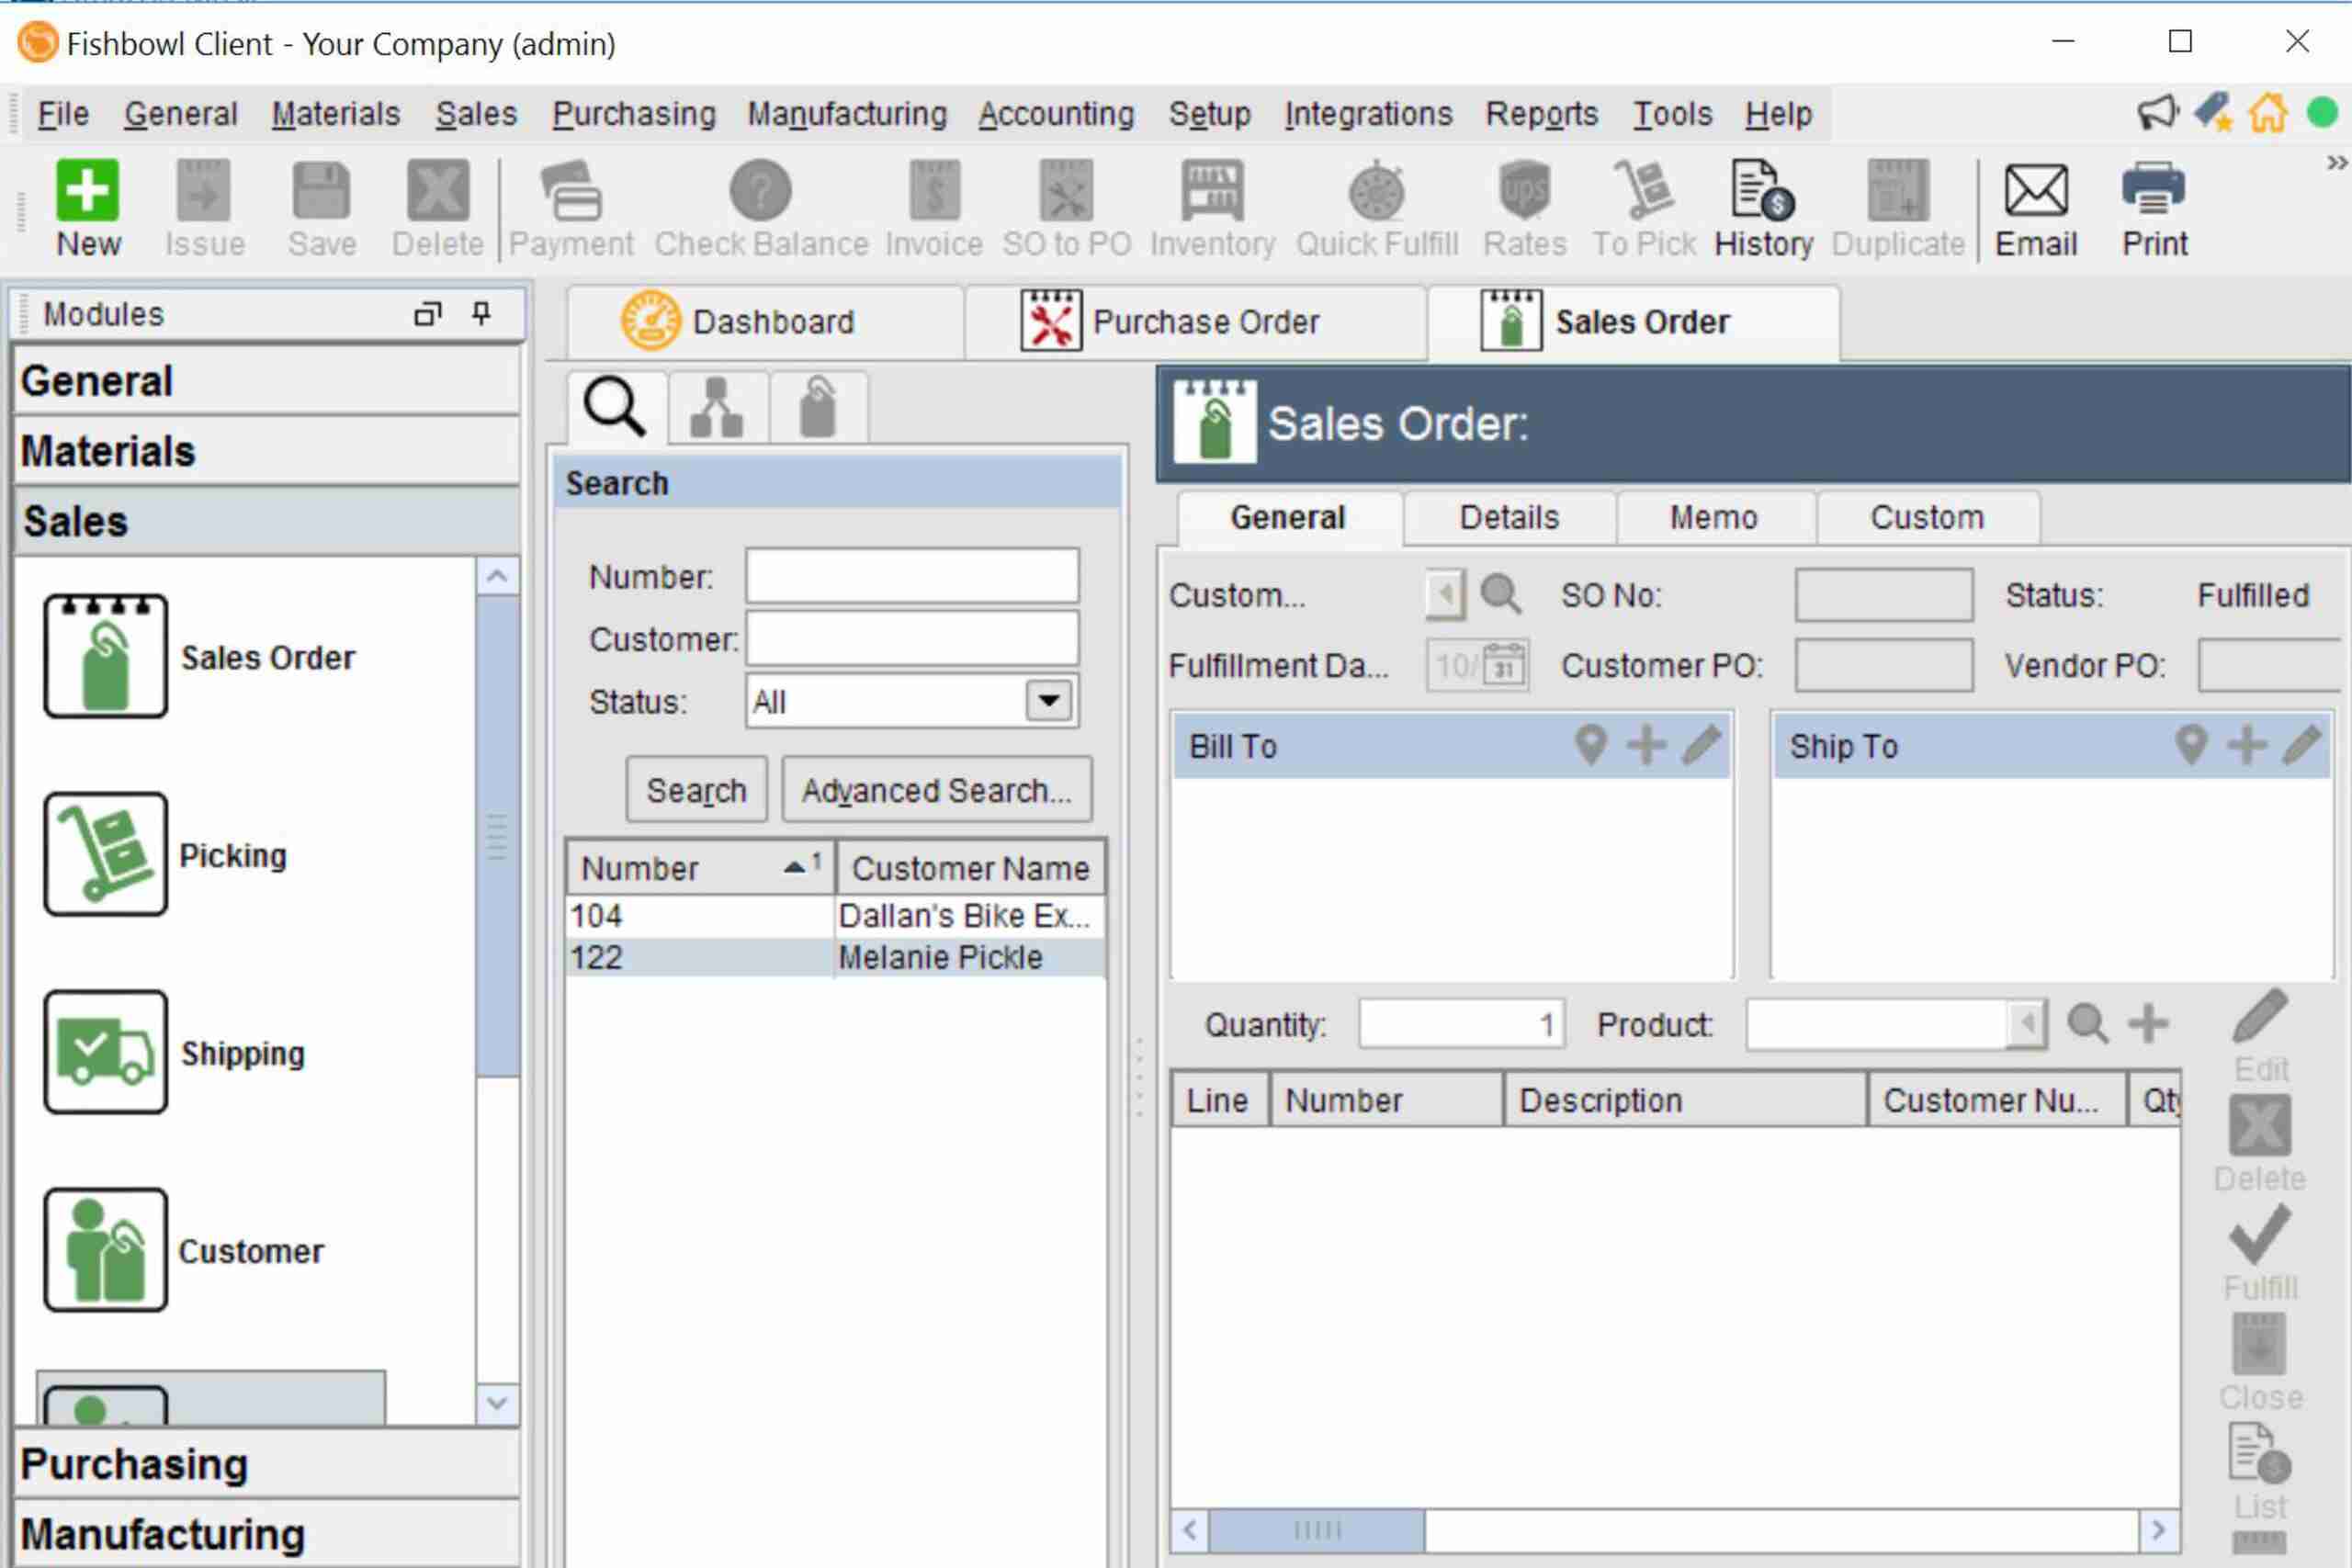Switch to the Purchase Order tab
The height and width of the screenshot is (1568, 2352).
pyautogui.click(x=1196, y=322)
